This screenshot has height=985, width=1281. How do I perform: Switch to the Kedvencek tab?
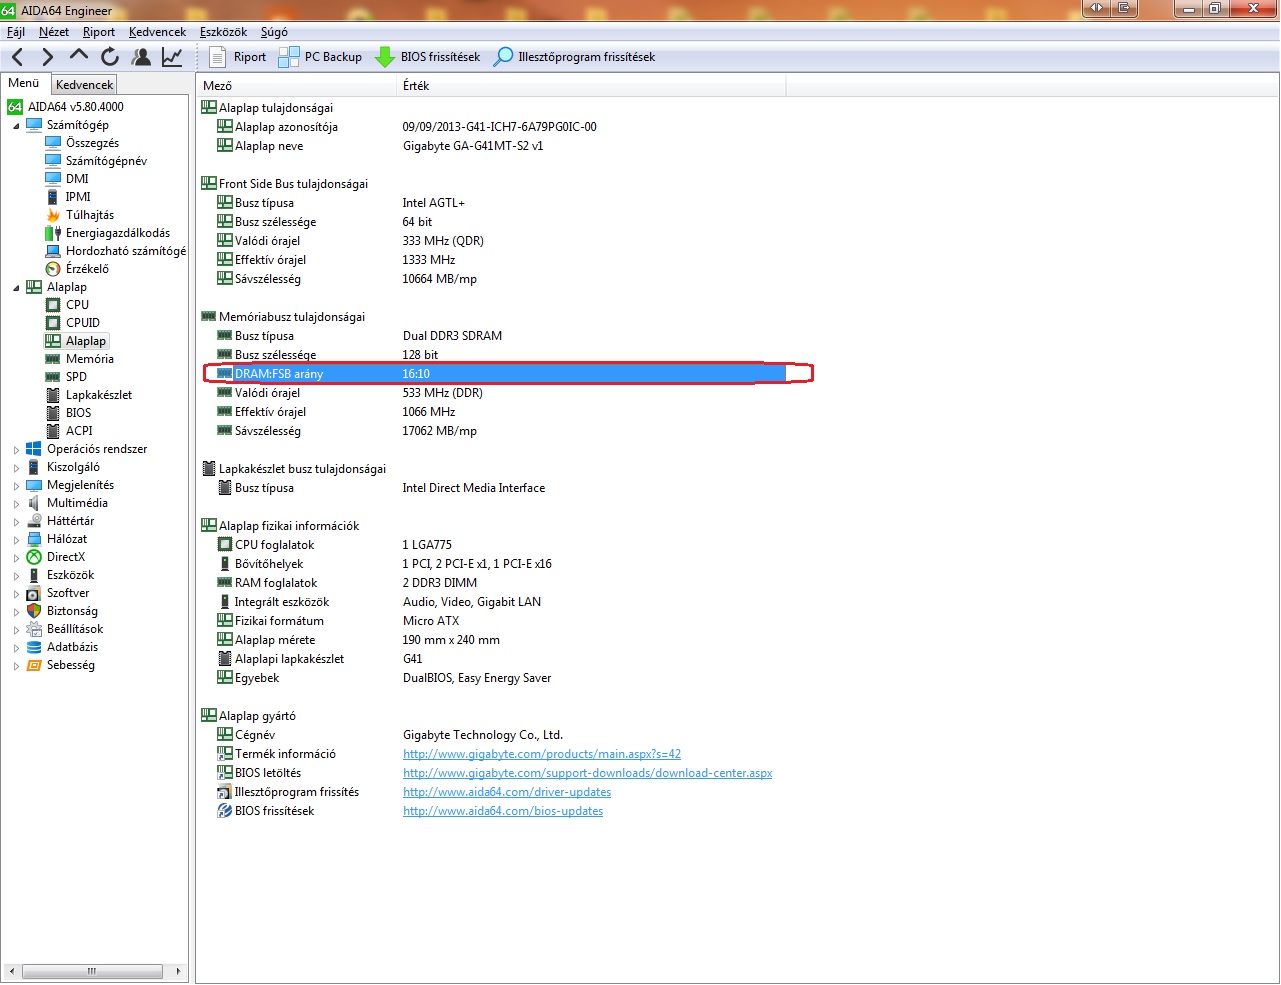[x=85, y=85]
